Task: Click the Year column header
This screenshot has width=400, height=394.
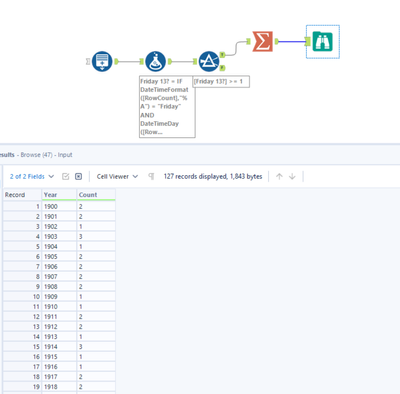Action: tap(59, 195)
